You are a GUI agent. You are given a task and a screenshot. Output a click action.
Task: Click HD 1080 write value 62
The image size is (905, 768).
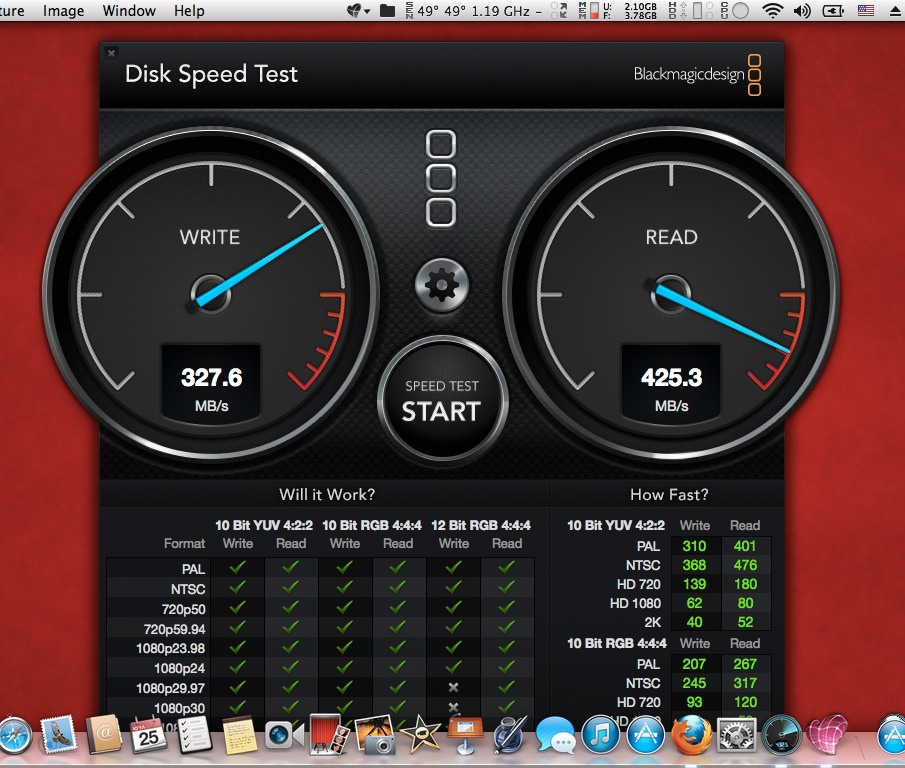coord(694,603)
